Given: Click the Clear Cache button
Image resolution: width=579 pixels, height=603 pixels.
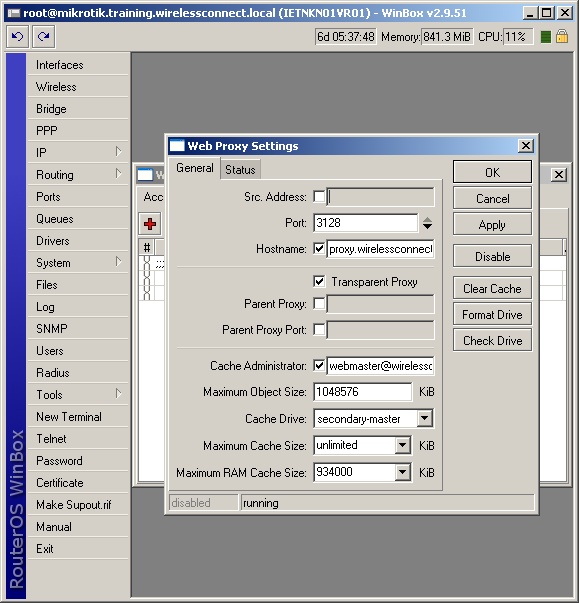Looking at the screenshot, I should (x=492, y=288).
